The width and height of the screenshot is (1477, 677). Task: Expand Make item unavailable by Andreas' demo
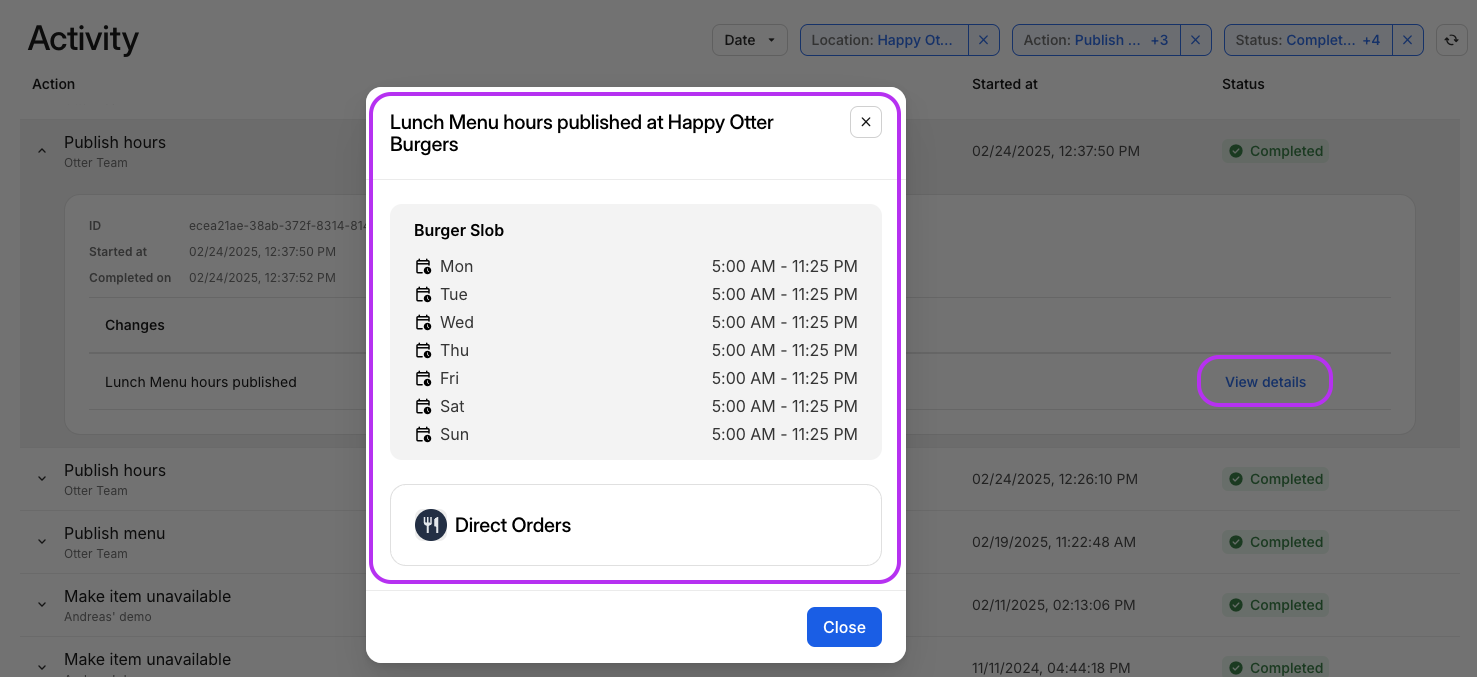click(x=42, y=605)
